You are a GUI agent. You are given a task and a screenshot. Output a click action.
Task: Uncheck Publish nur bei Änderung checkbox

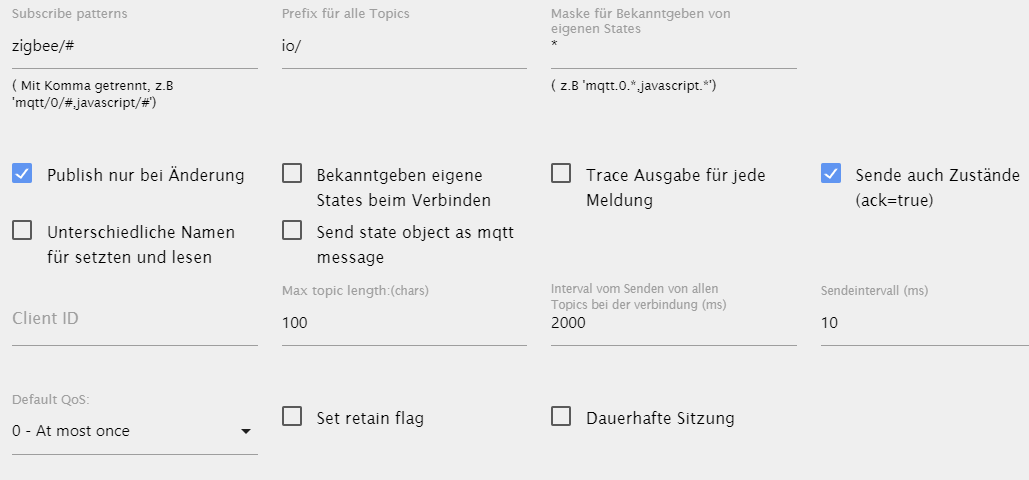coord(22,173)
